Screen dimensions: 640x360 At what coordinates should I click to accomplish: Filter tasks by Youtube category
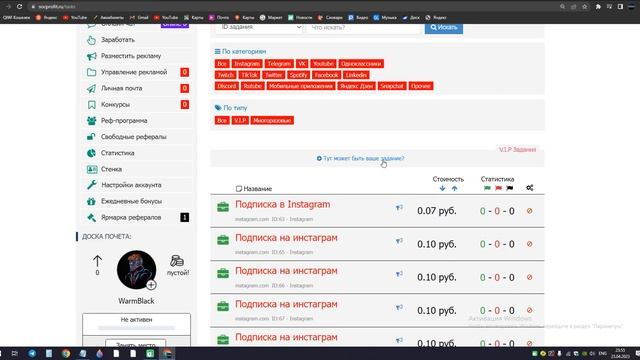tap(323, 64)
